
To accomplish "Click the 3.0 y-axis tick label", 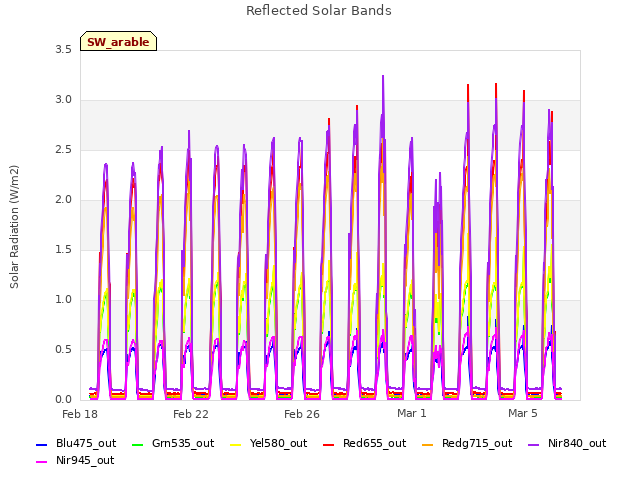I will [x=64, y=100].
